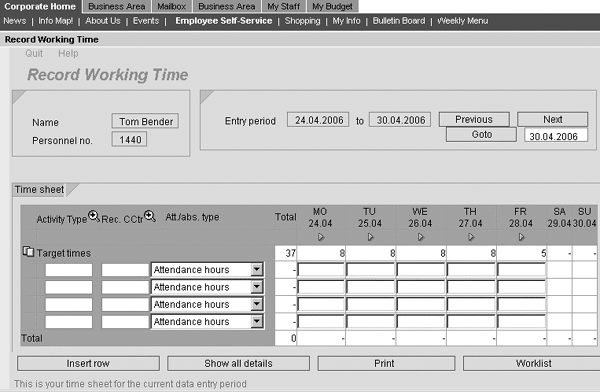Click the Insert row button
The height and width of the screenshot is (392, 600).
tap(88, 363)
